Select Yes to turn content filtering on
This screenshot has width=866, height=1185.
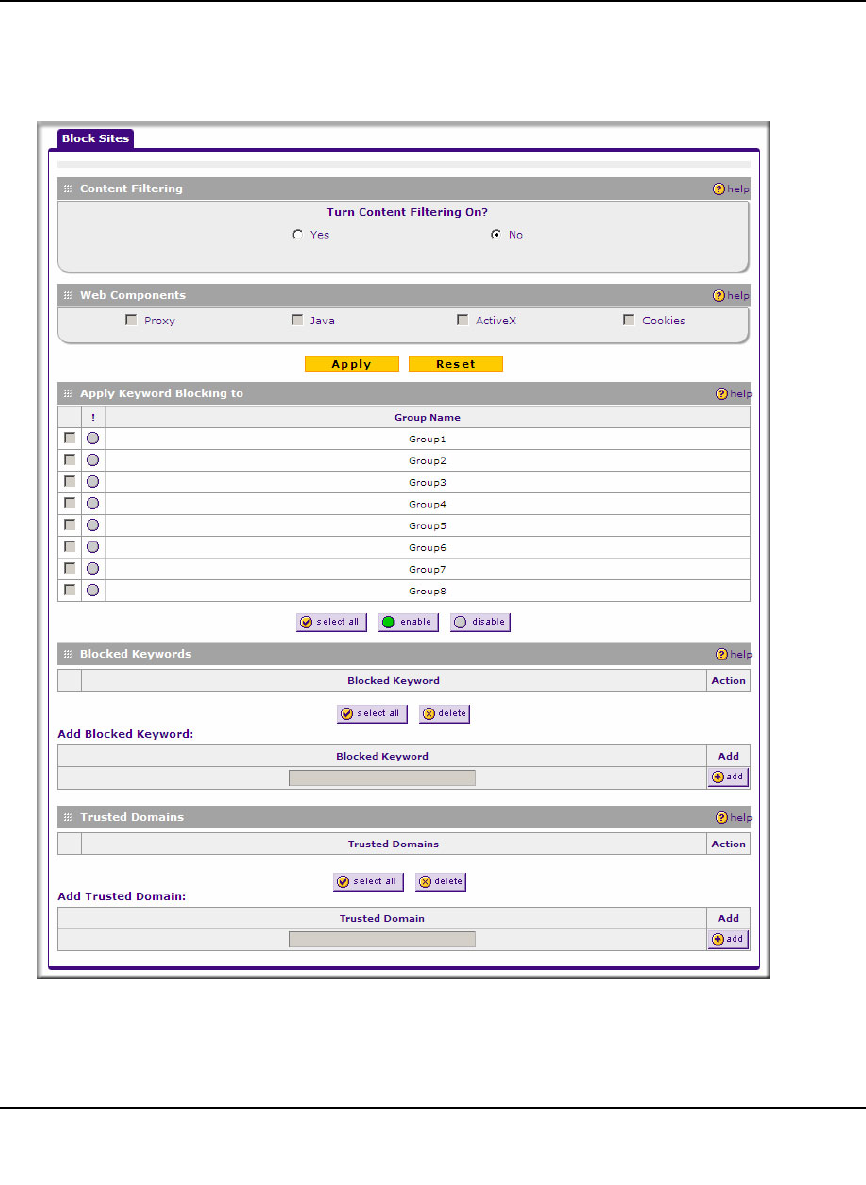[x=298, y=235]
